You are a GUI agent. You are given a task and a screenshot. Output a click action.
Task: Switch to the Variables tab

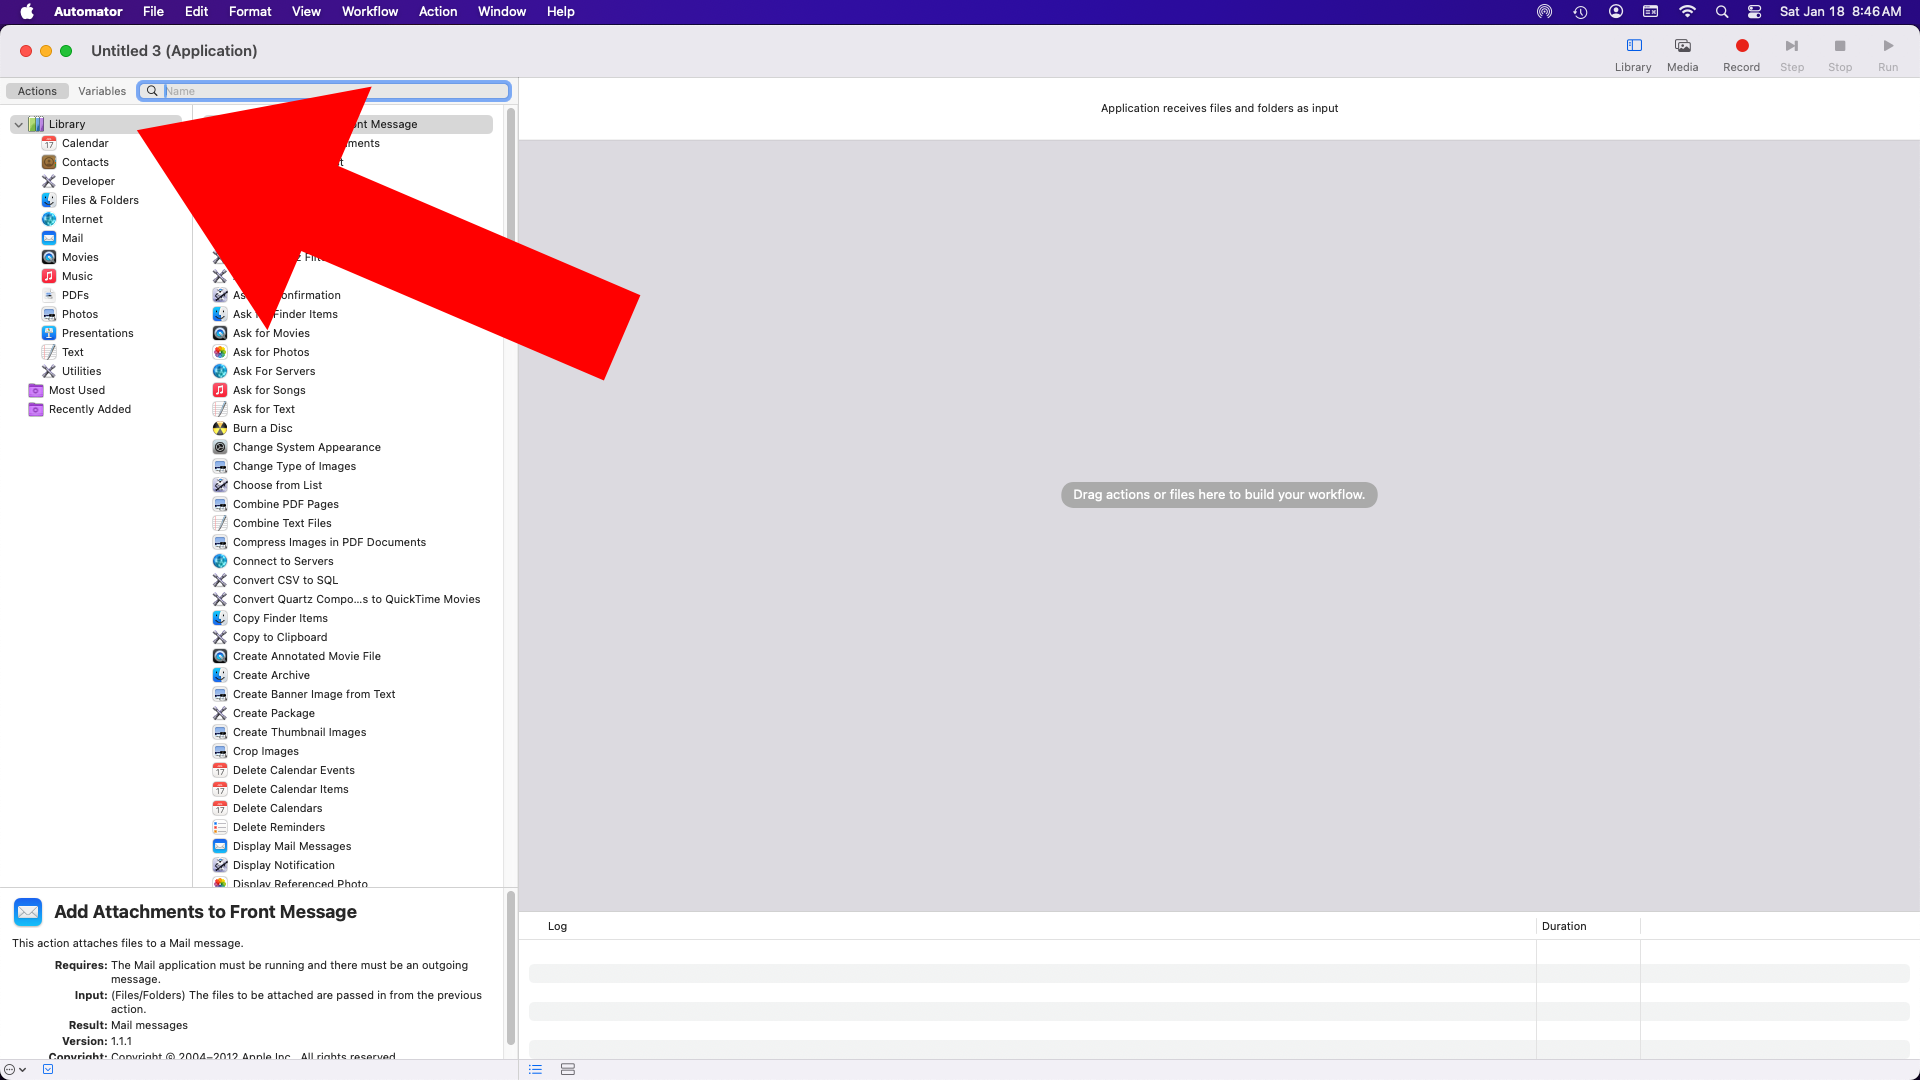tap(102, 91)
